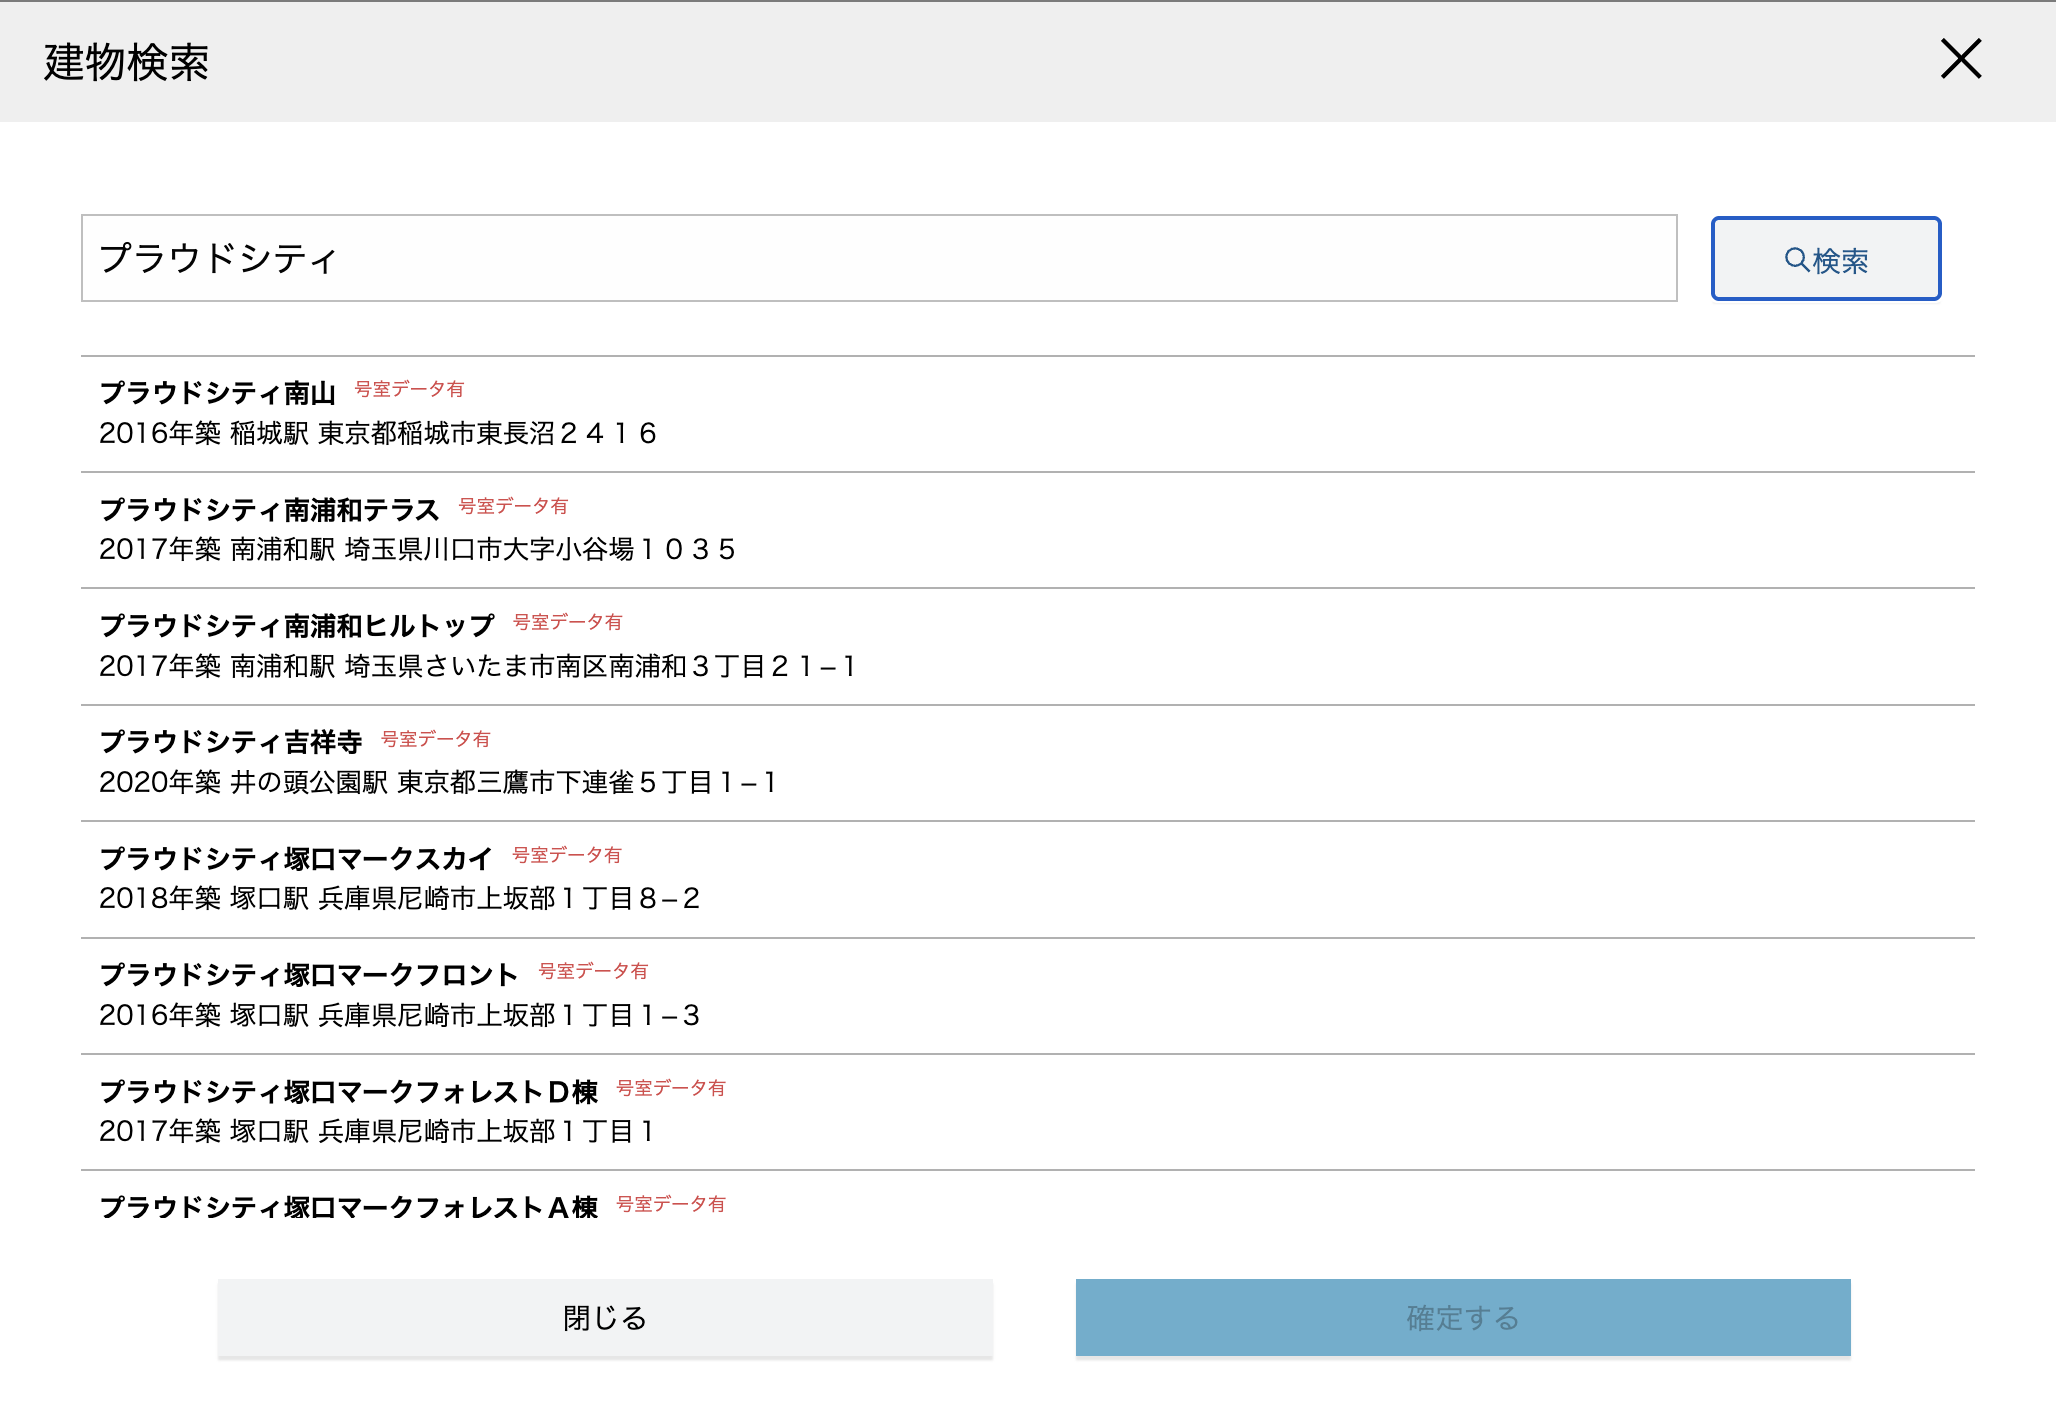Screen dimensions: 2056x1406
Task: Click address 東京都三鷹市下連雀5丁目1-1
Action: (587, 783)
